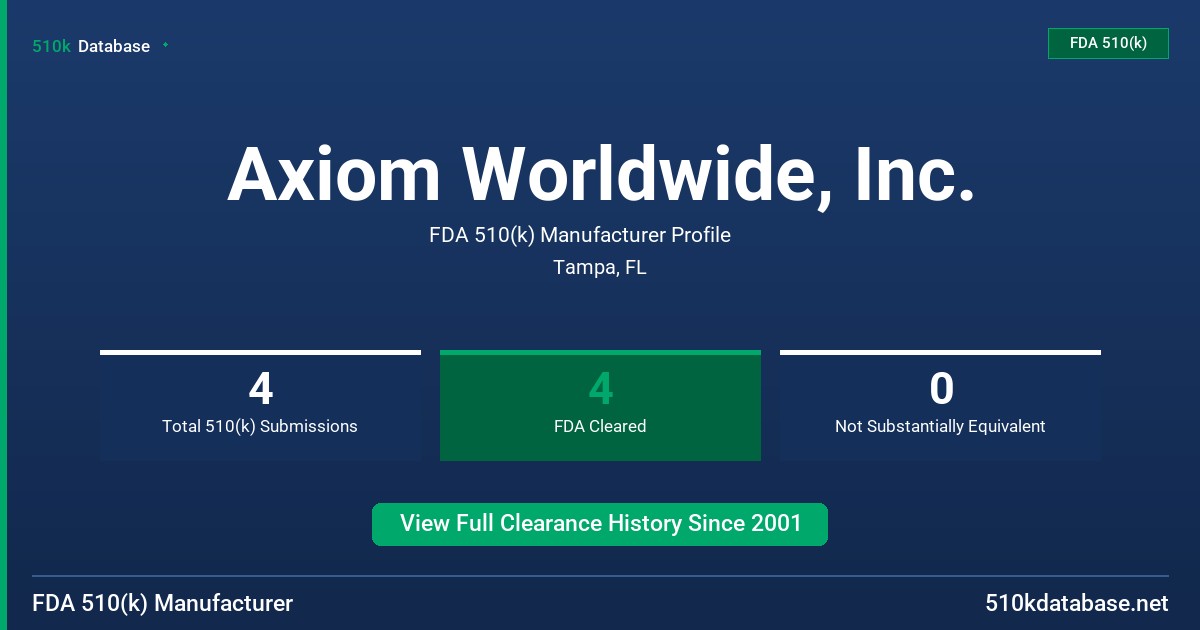The width and height of the screenshot is (1200, 630).
Task: Open the Not Substantially Equivalent card
Action: (x=940, y=405)
